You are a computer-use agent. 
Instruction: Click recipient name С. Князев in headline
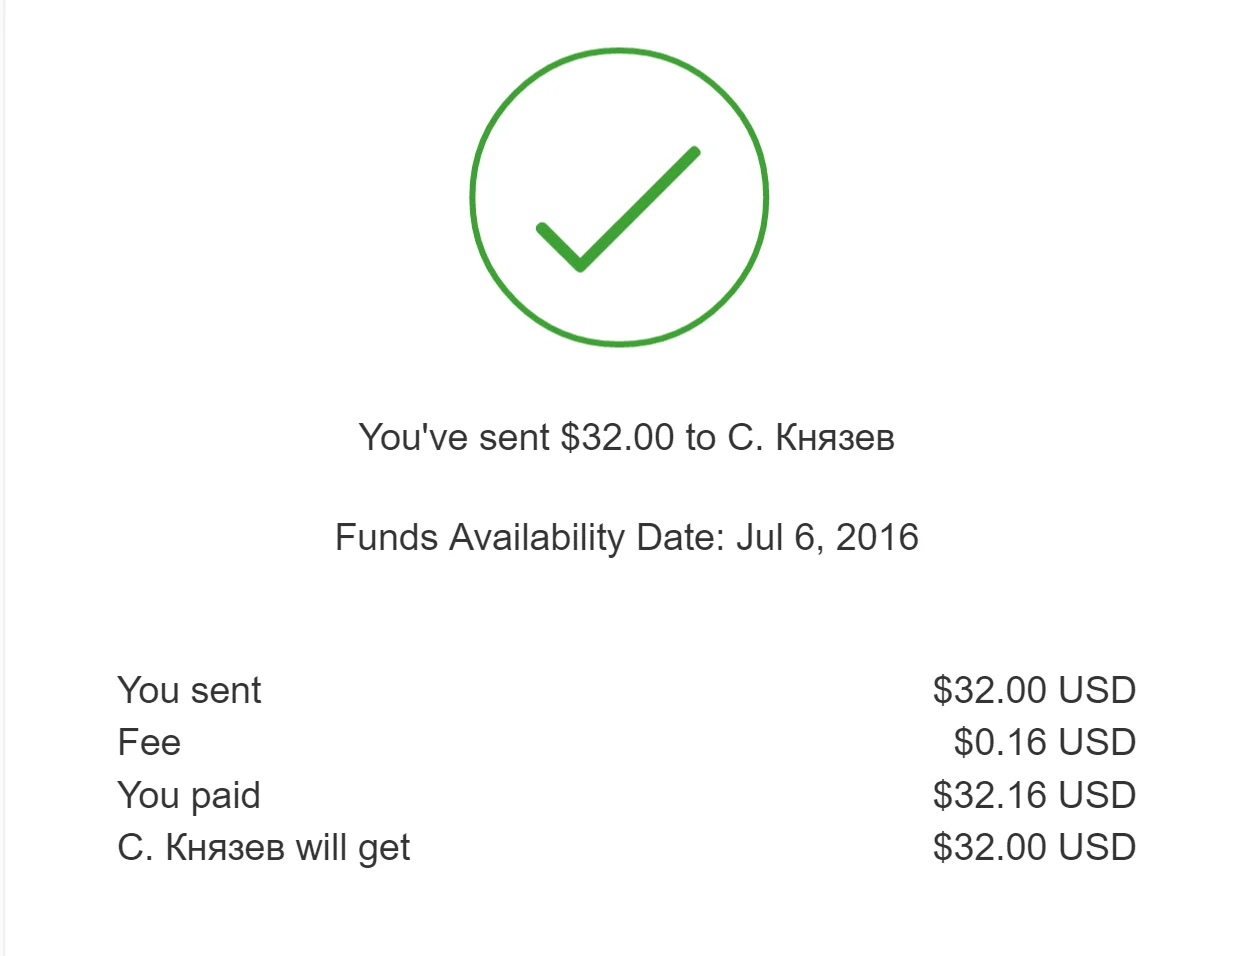[811, 438]
